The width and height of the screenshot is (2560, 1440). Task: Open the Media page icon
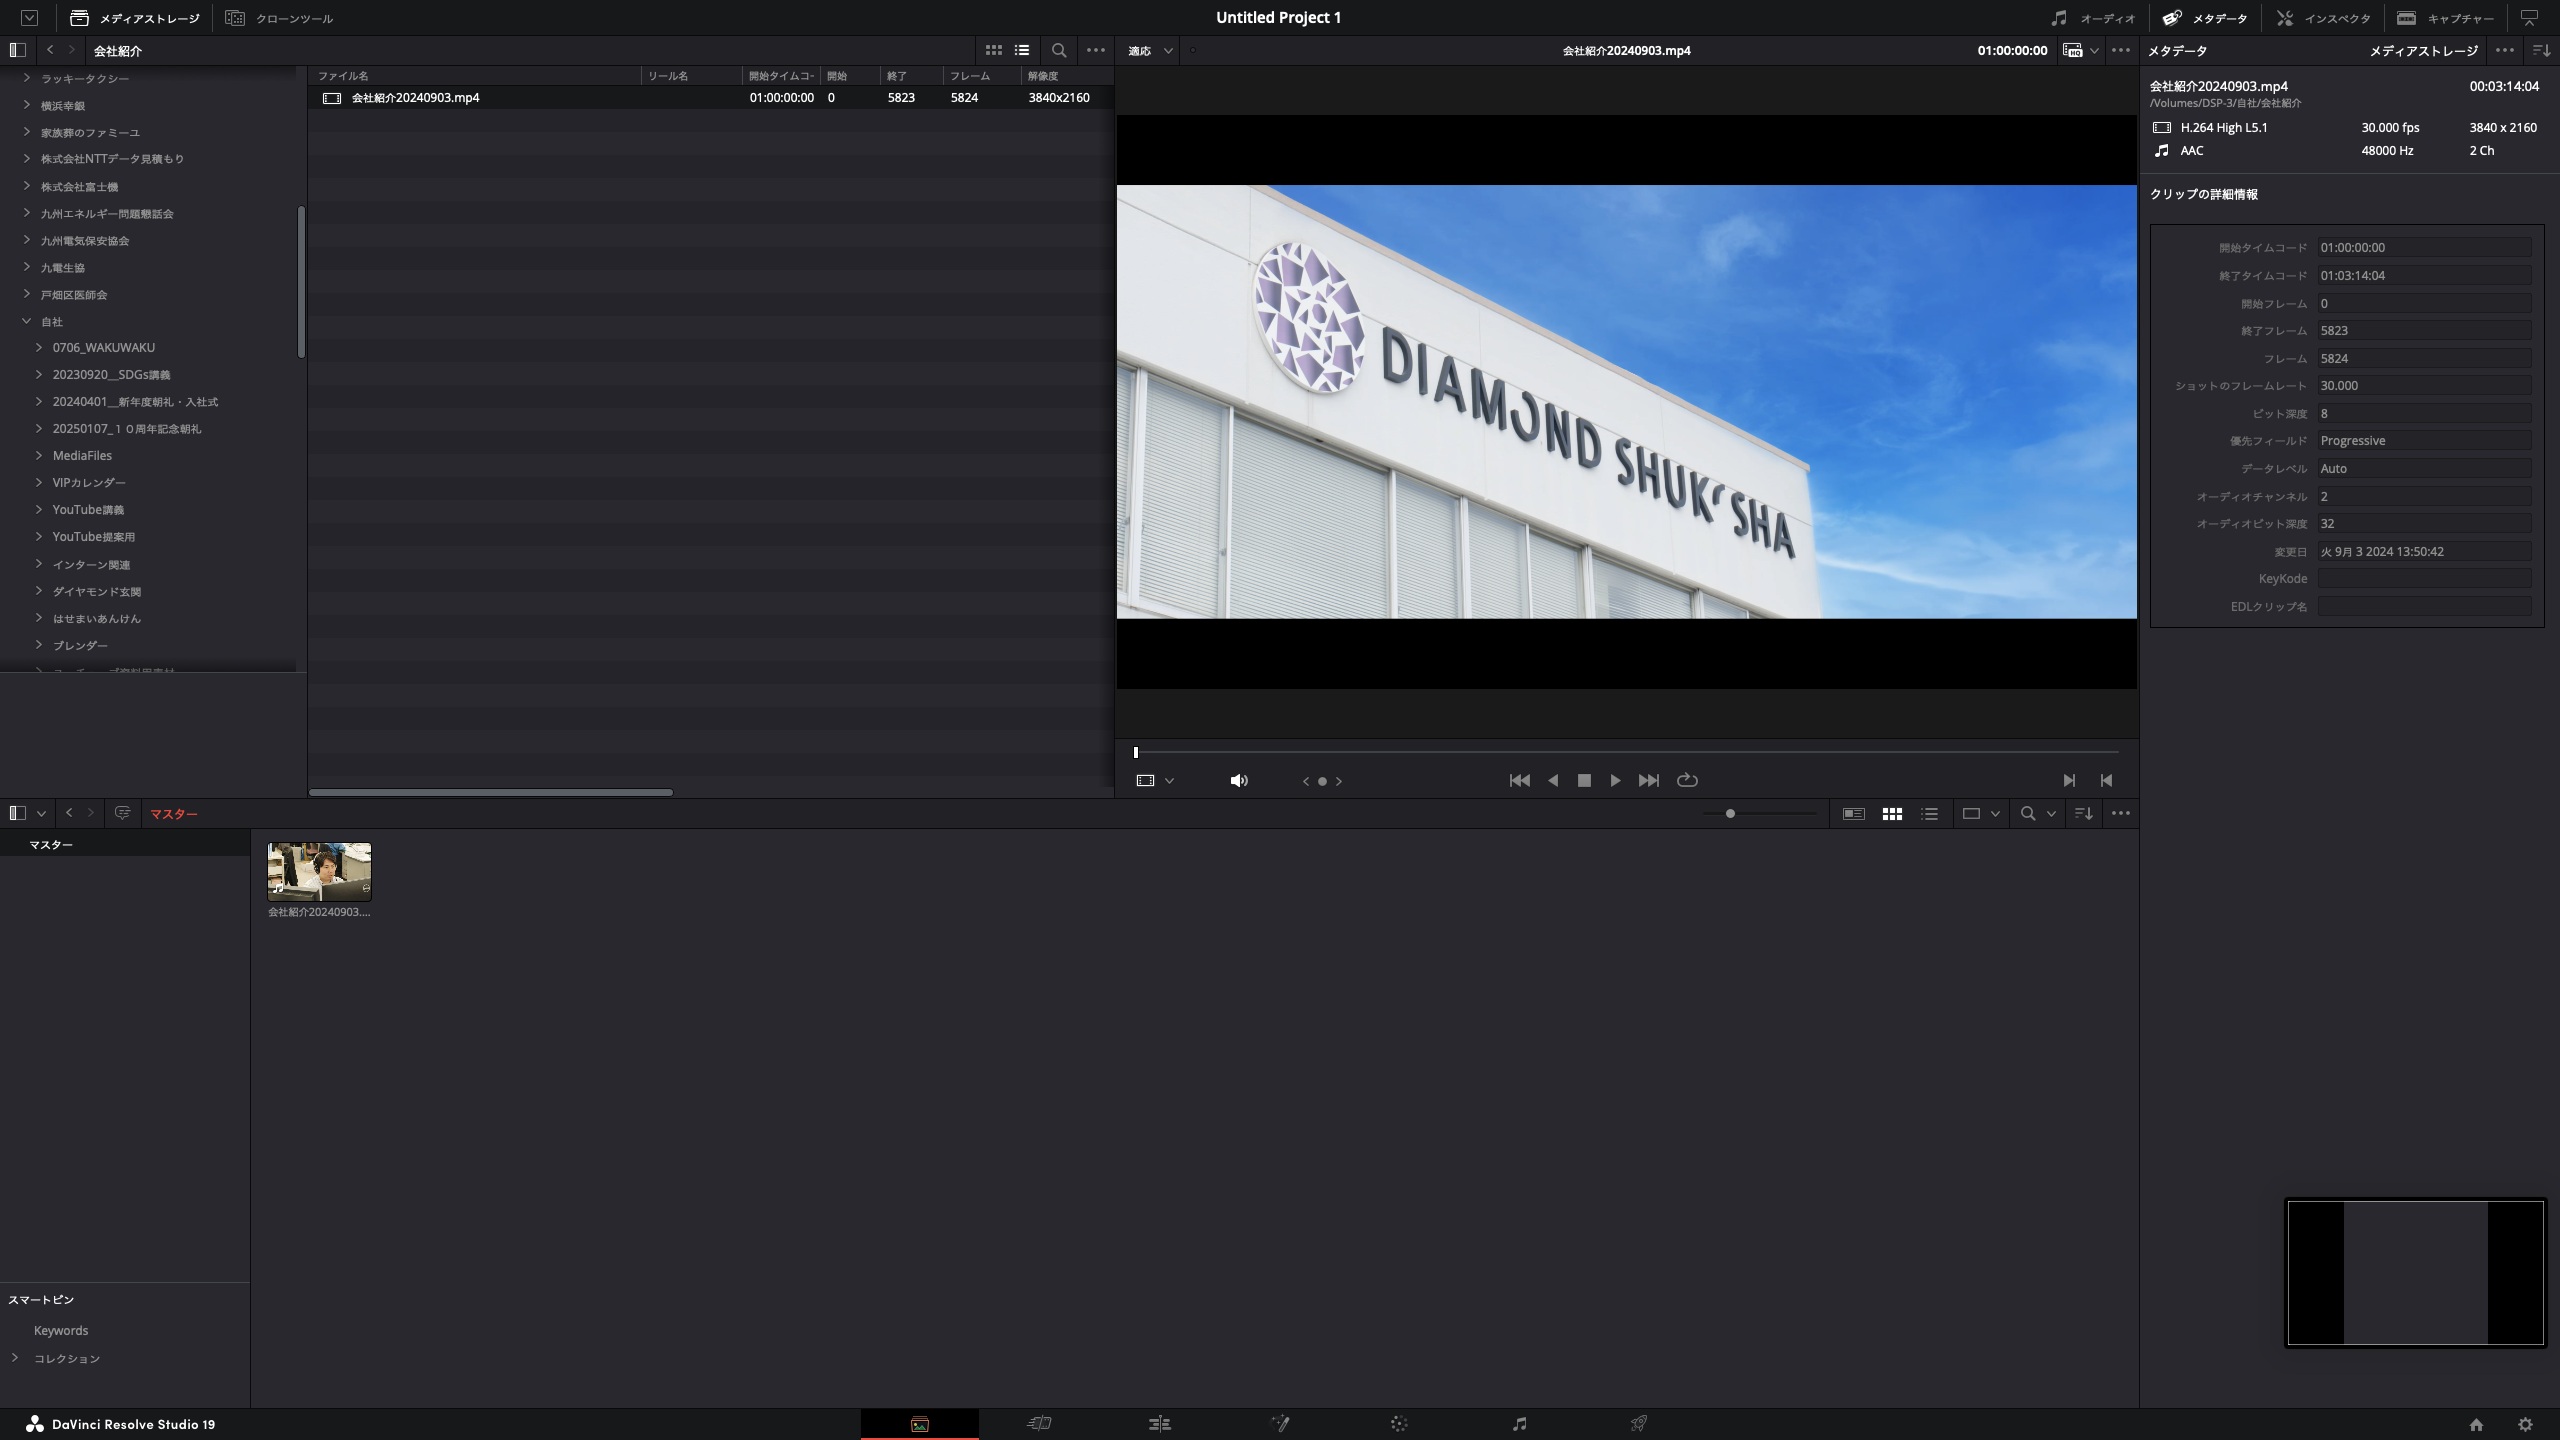[x=919, y=1424]
